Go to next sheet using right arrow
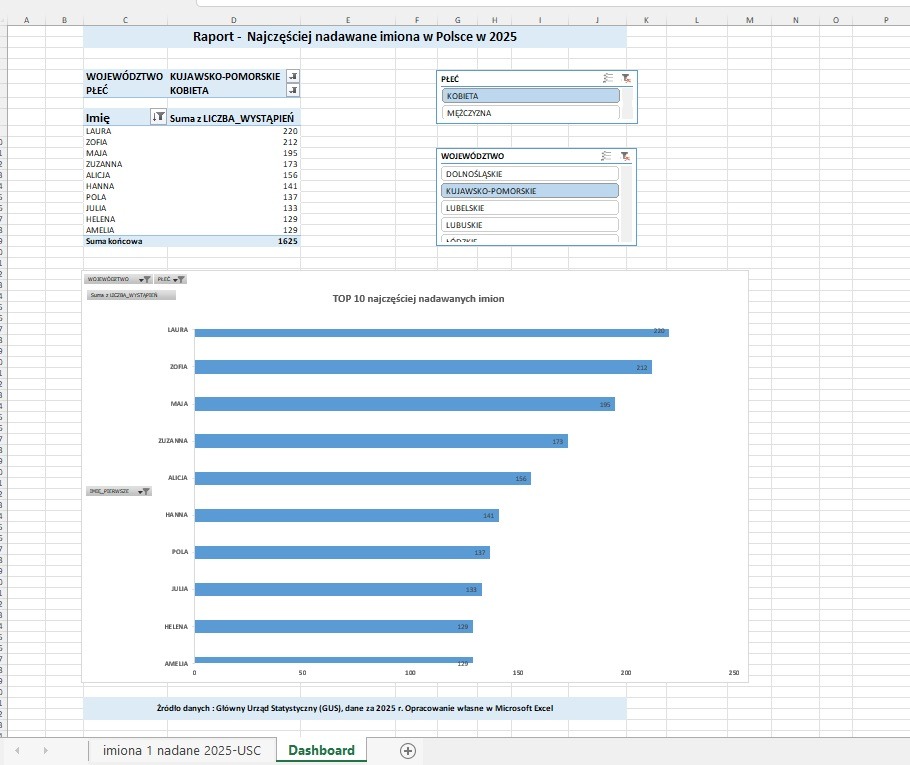Image resolution: width=910 pixels, height=765 pixels. click(45, 750)
